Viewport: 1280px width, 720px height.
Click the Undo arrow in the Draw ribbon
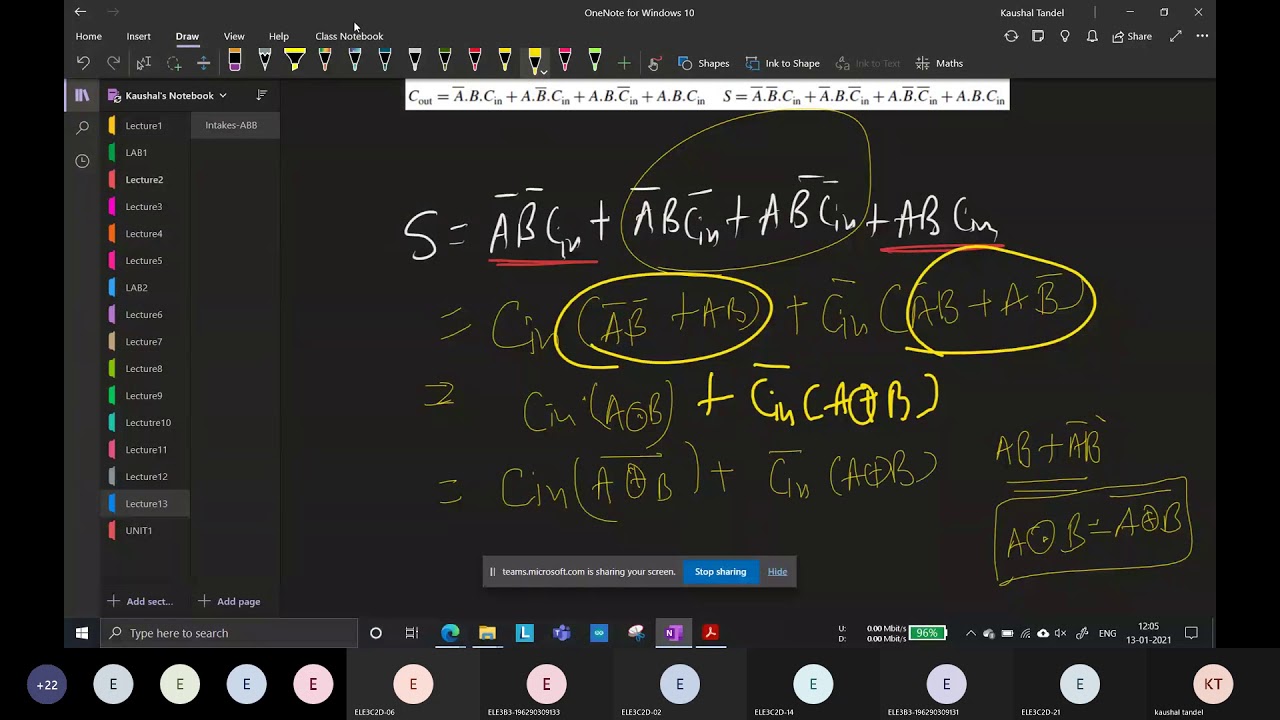[83, 63]
